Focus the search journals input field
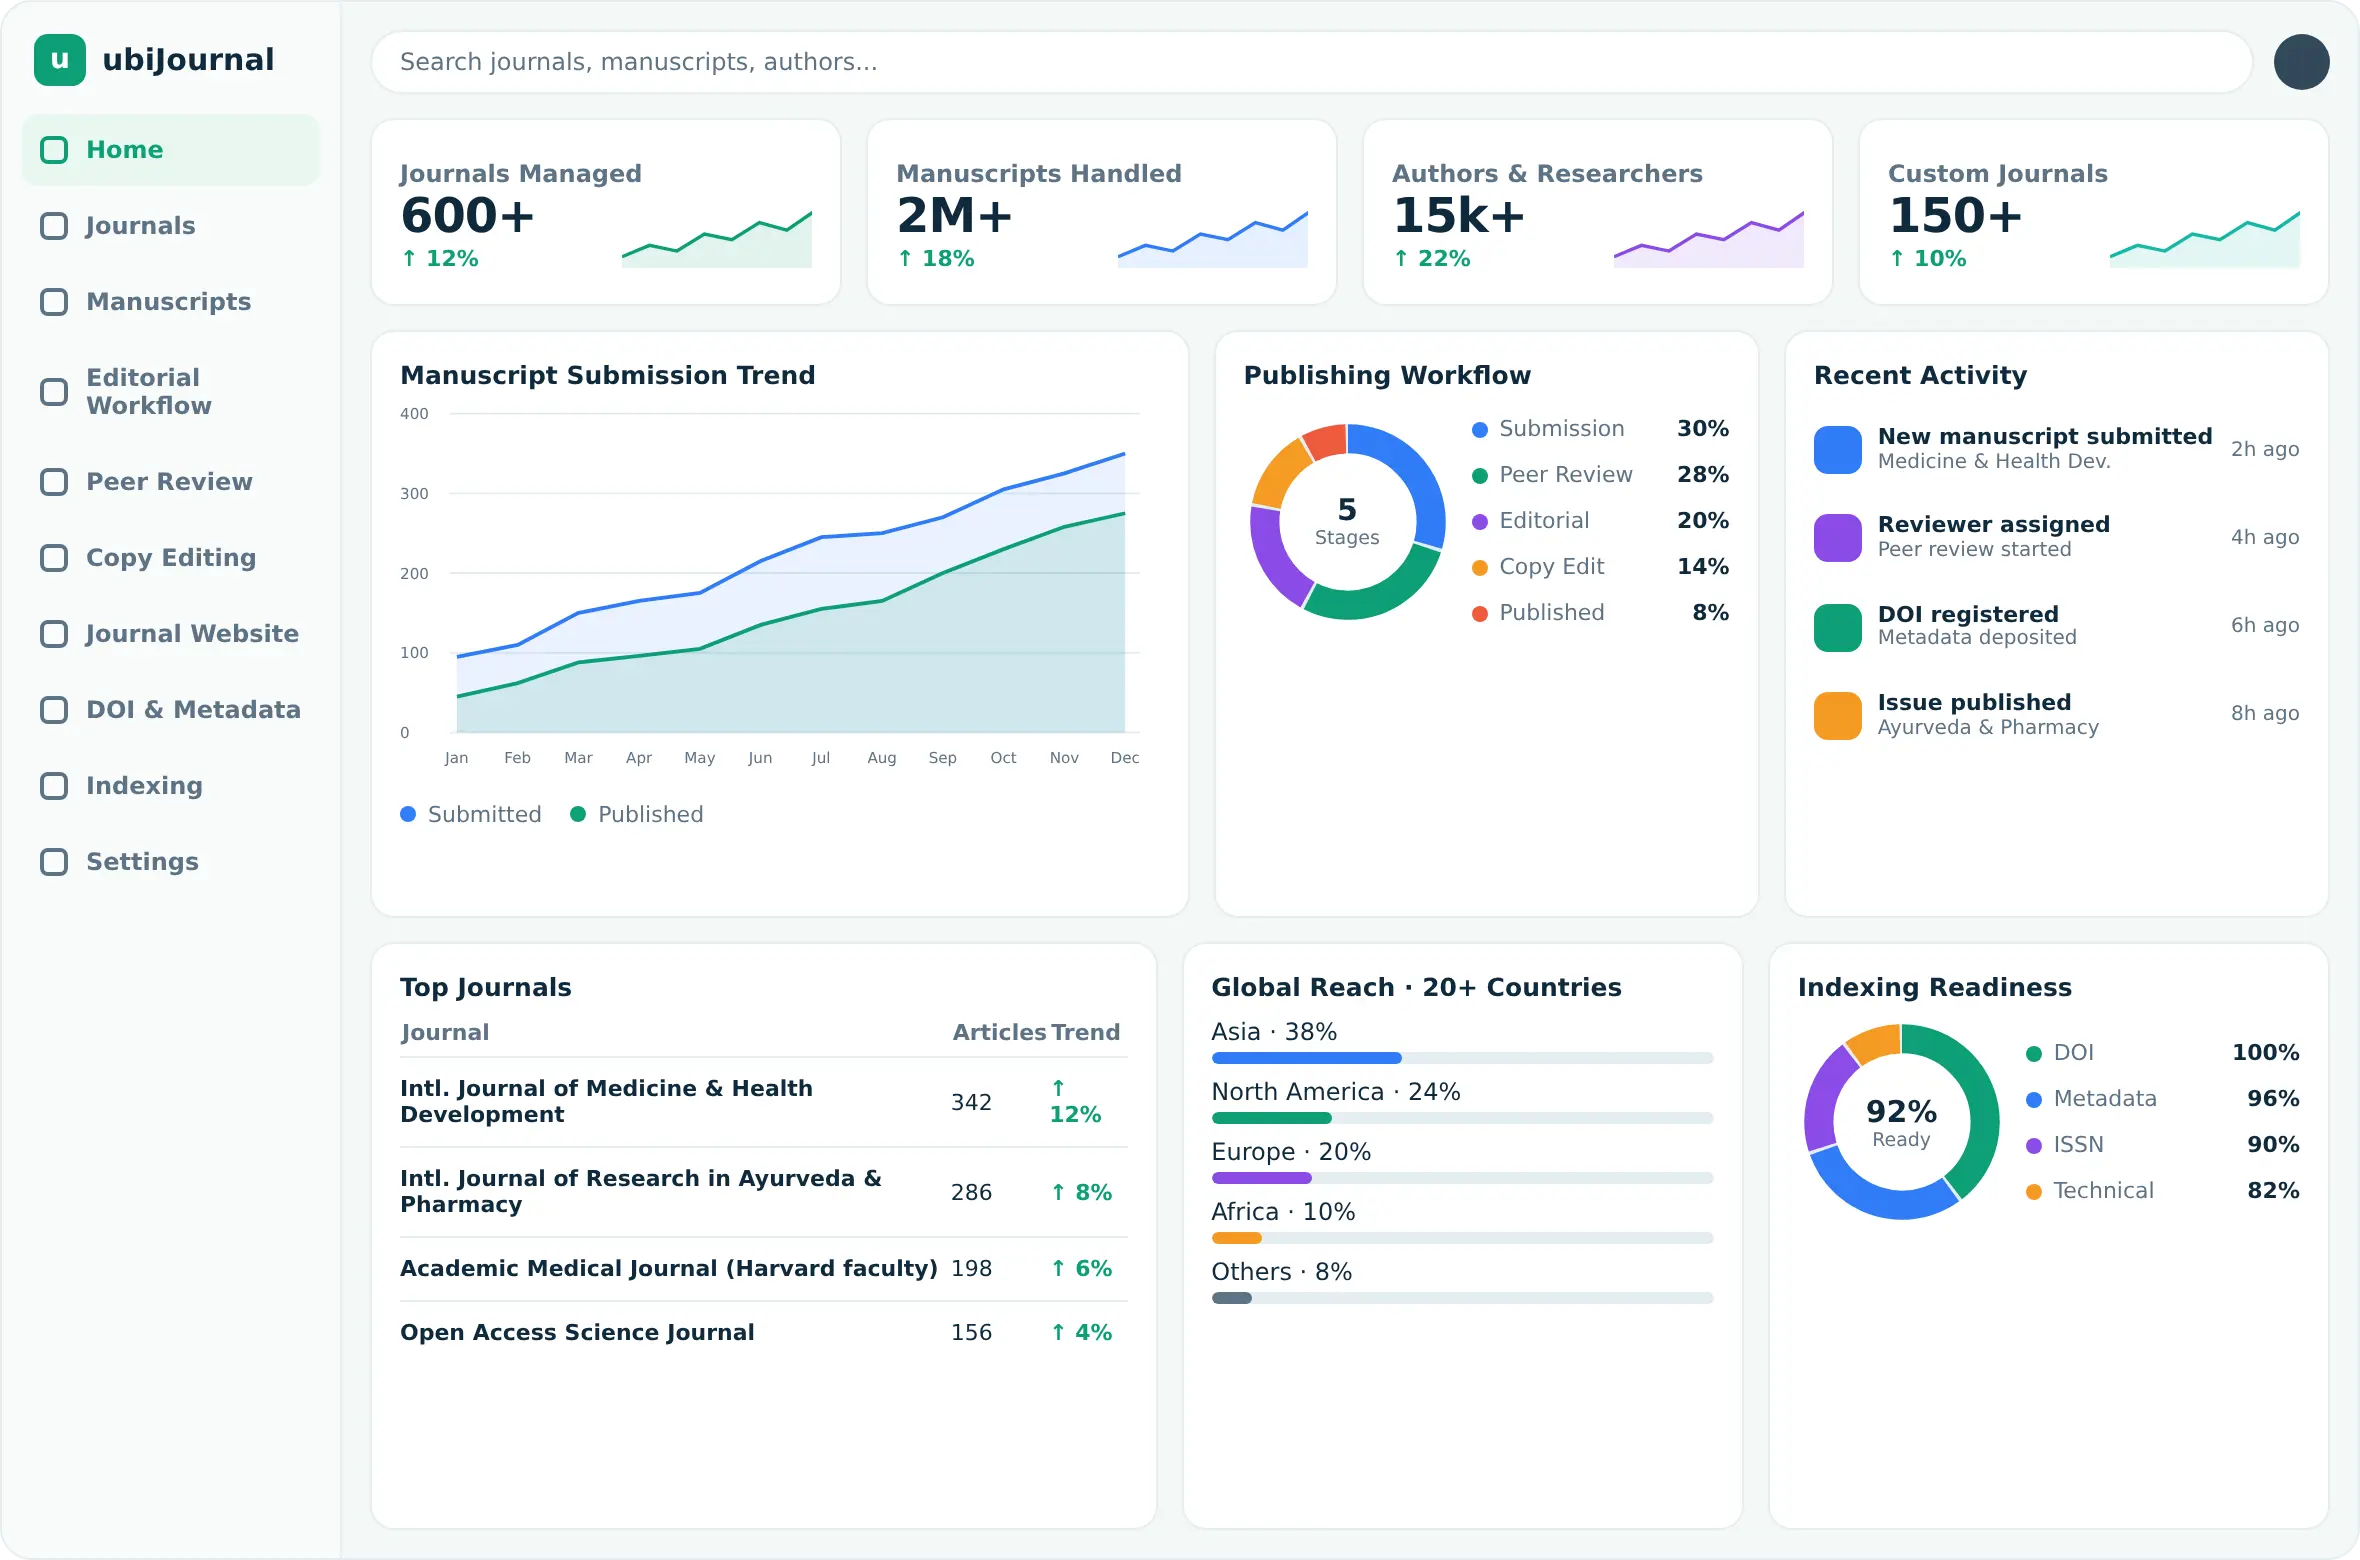Image resolution: width=2360 pixels, height=1560 pixels. 1311,62
